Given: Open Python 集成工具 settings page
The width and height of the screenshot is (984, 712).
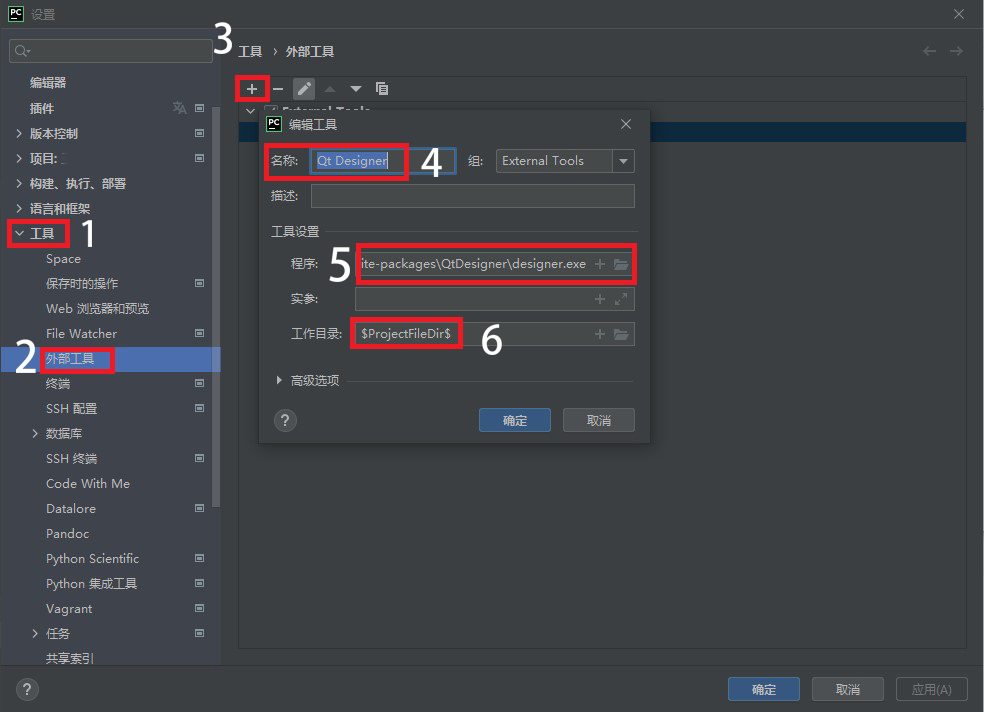Looking at the screenshot, I should coord(92,583).
